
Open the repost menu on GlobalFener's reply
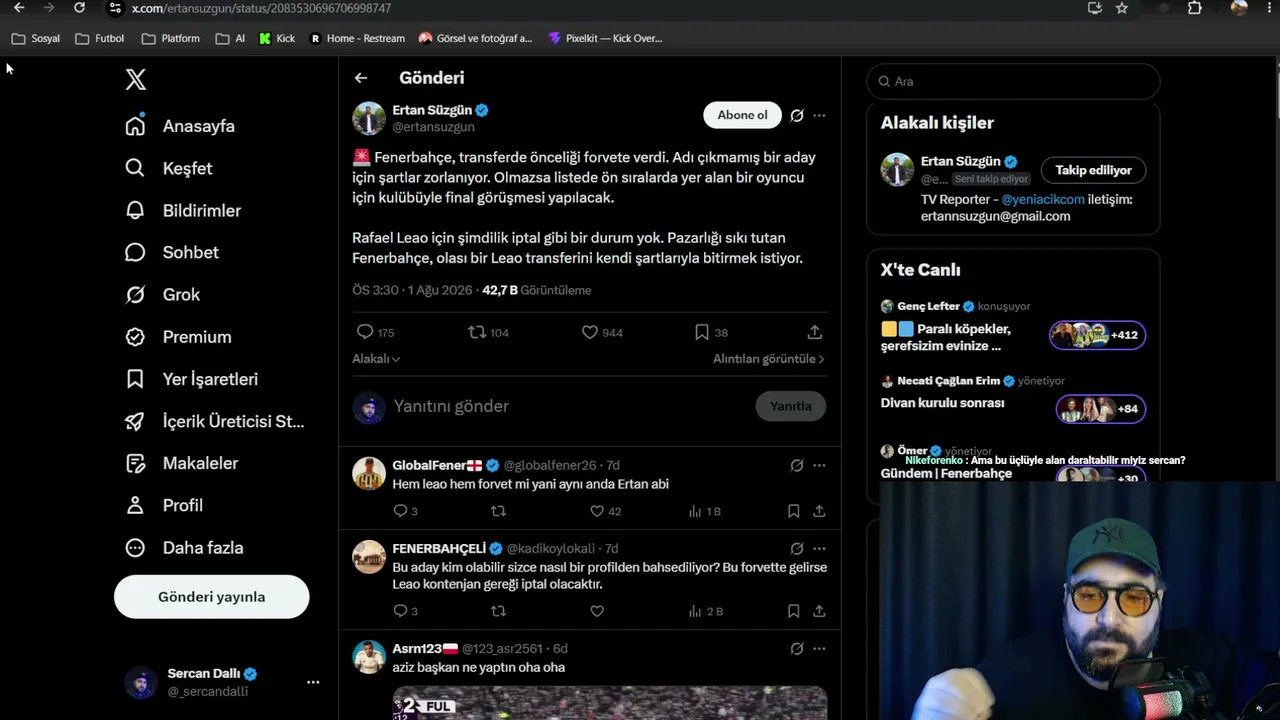point(498,511)
